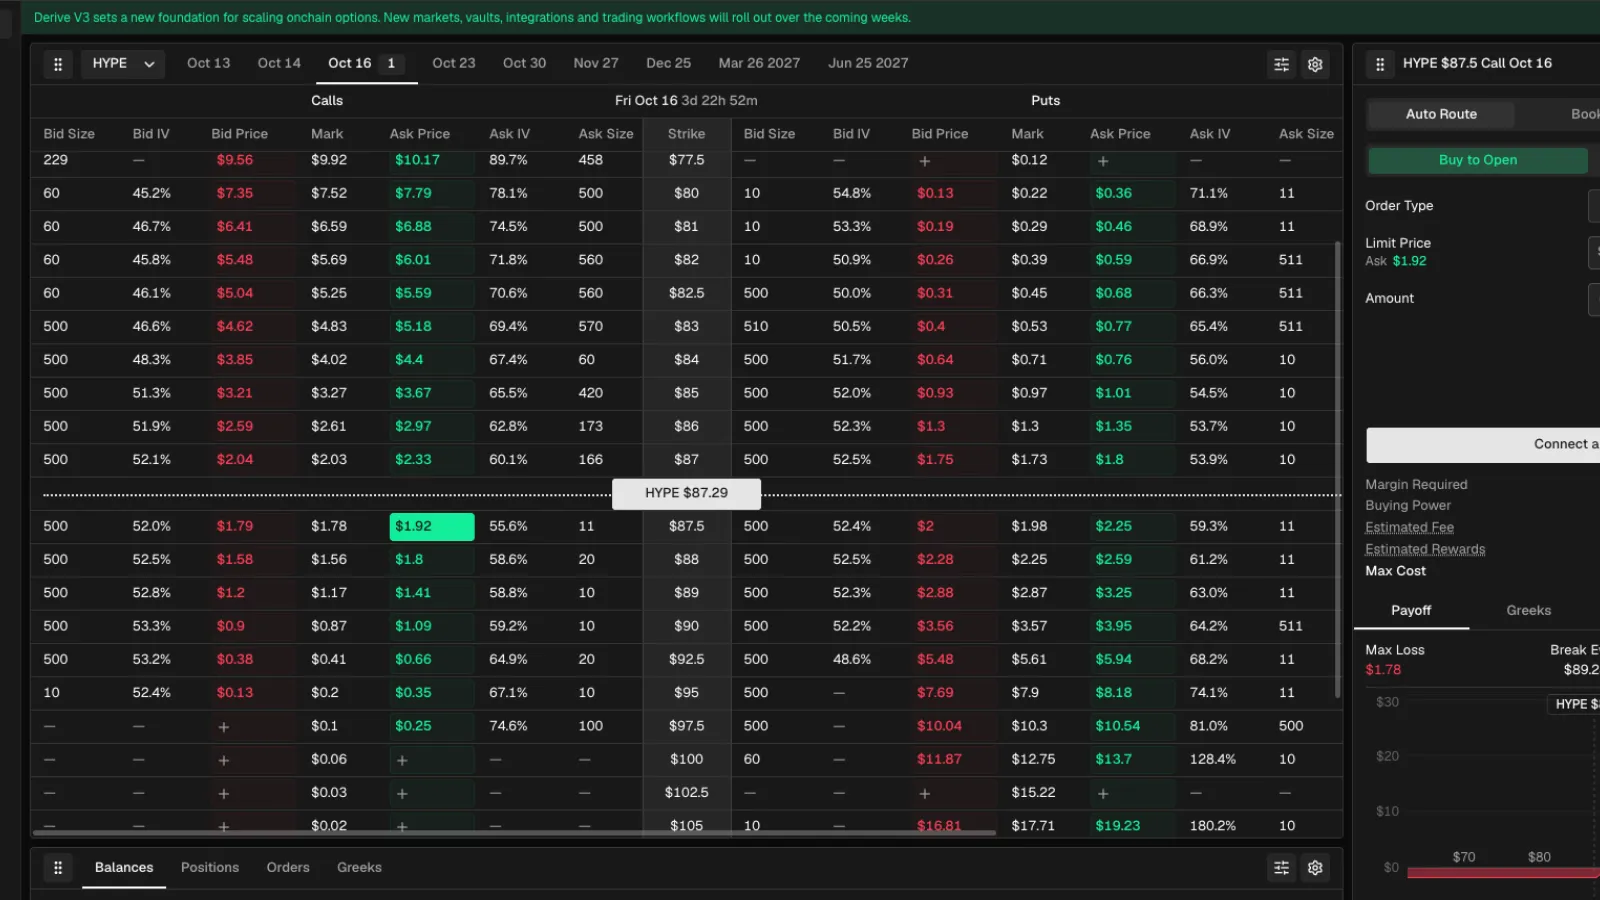Add call ask at $100 strike
The image size is (1600, 900).
pos(402,760)
